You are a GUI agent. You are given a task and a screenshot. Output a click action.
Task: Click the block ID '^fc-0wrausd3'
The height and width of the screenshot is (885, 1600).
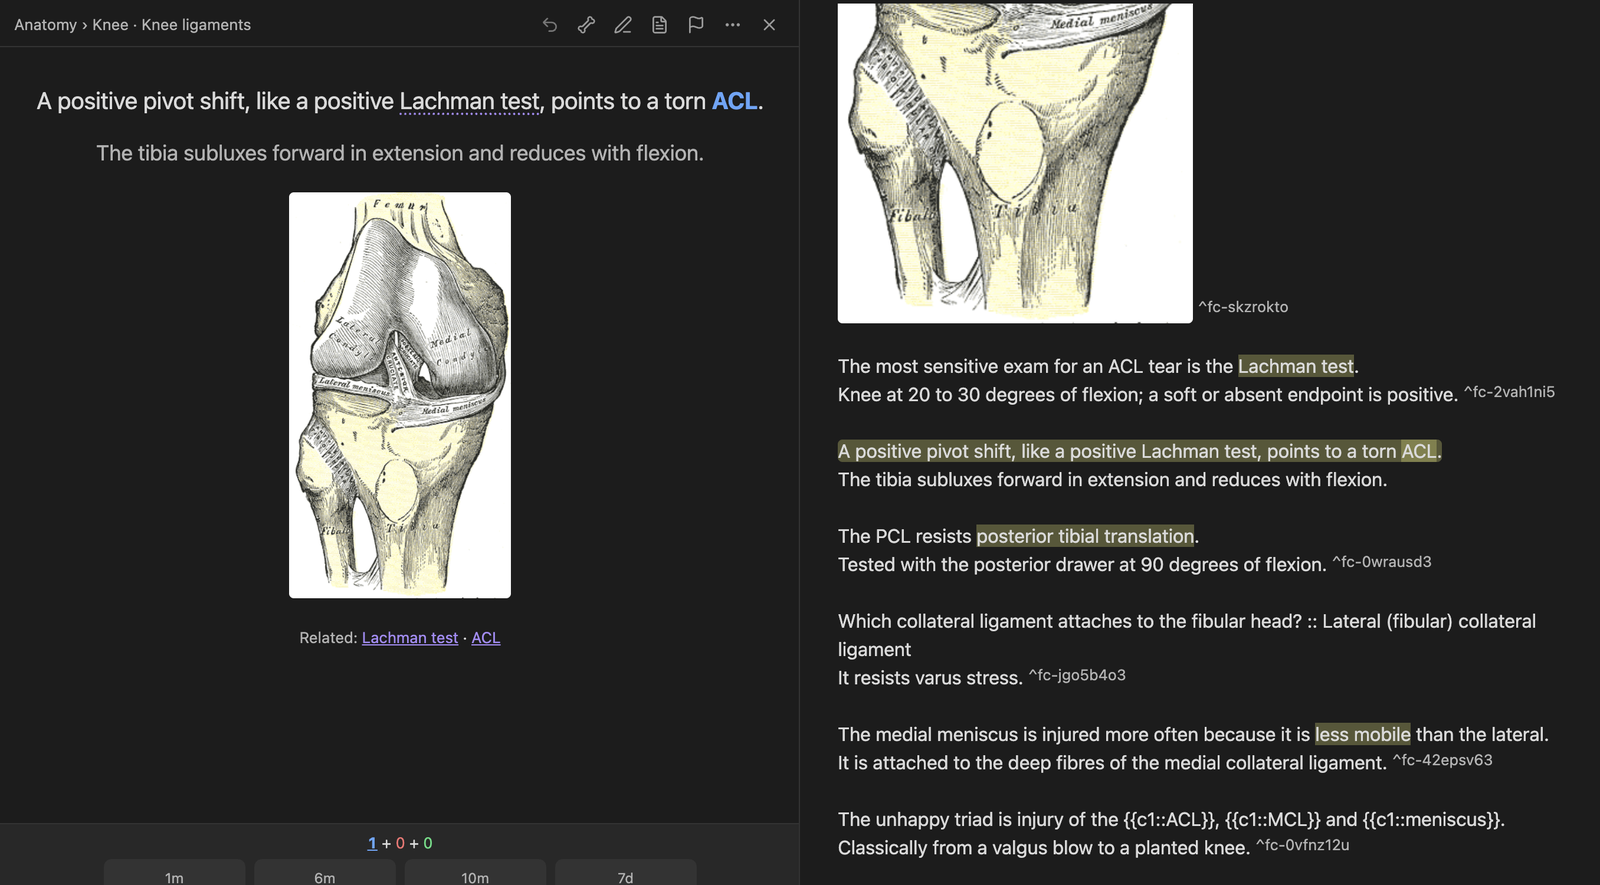coord(1382,562)
